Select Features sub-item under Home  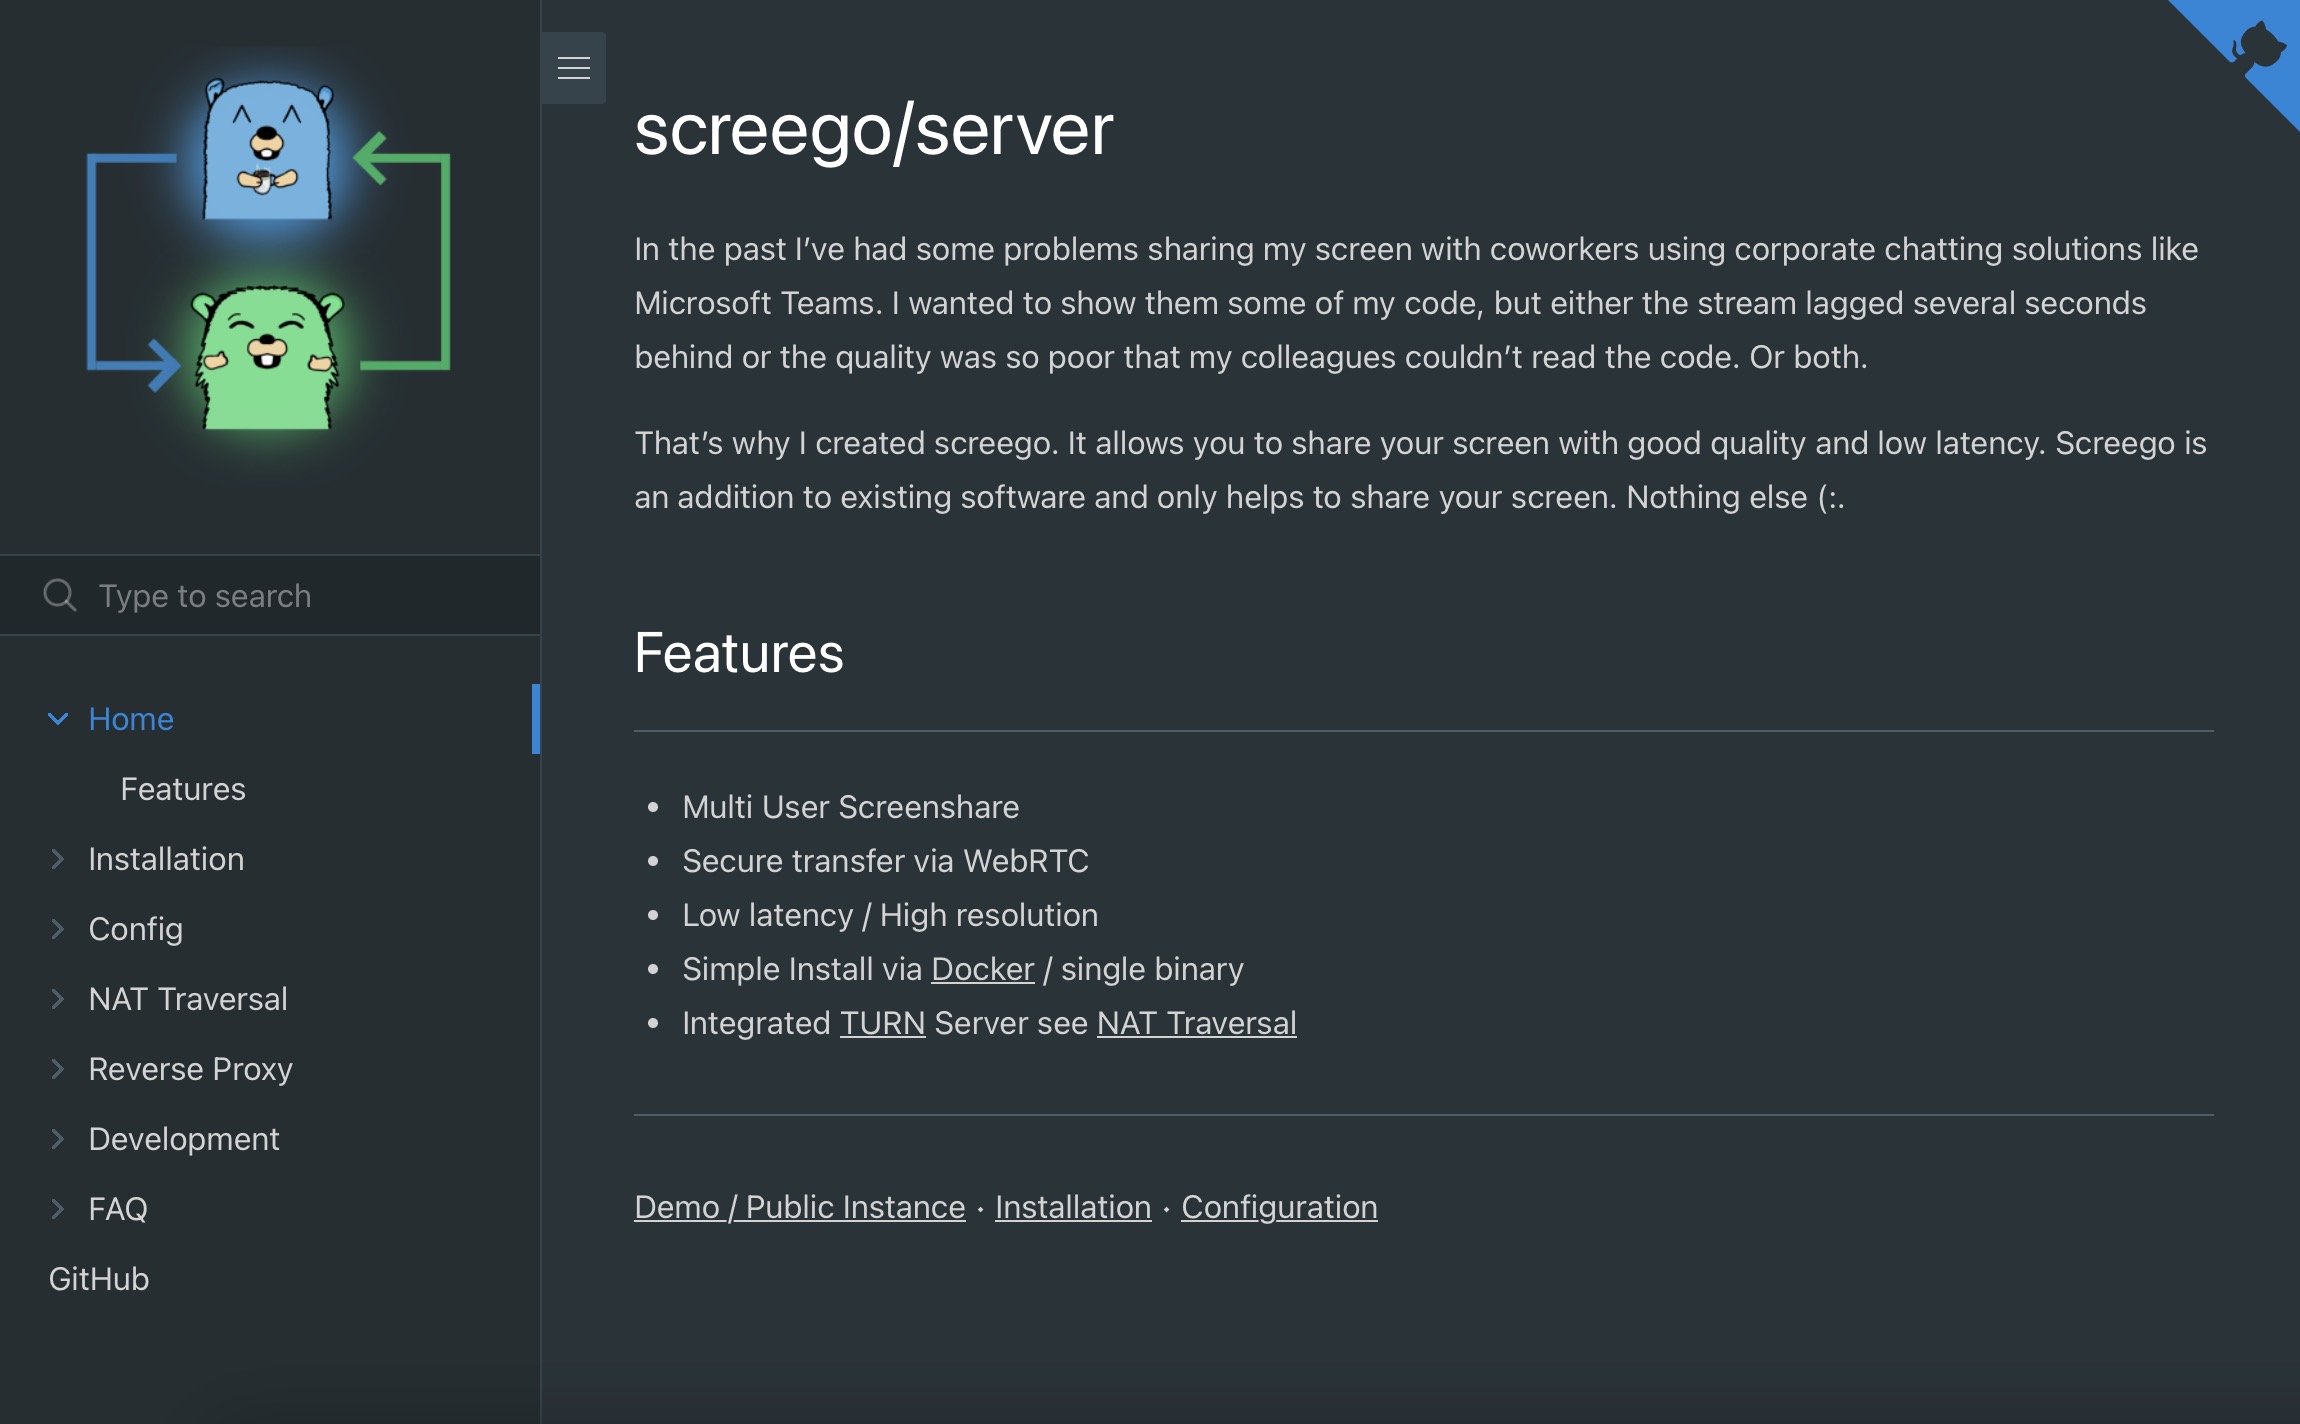pos(183,789)
